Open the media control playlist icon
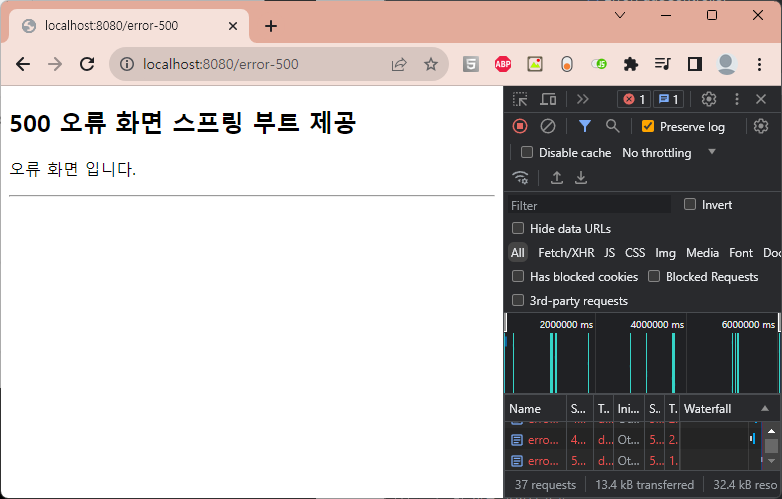The height and width of the screenshot is (499, 782). [x=663, y=64]
